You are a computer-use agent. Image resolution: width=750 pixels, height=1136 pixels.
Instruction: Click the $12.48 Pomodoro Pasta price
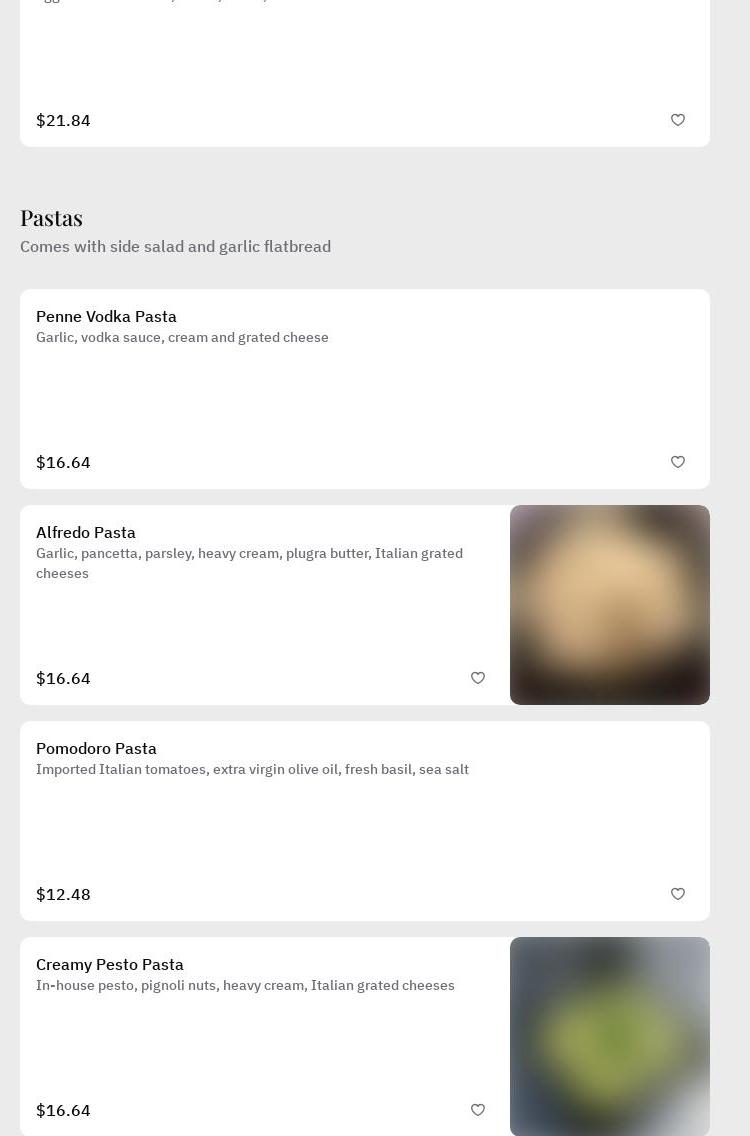(x=63, y=894)
